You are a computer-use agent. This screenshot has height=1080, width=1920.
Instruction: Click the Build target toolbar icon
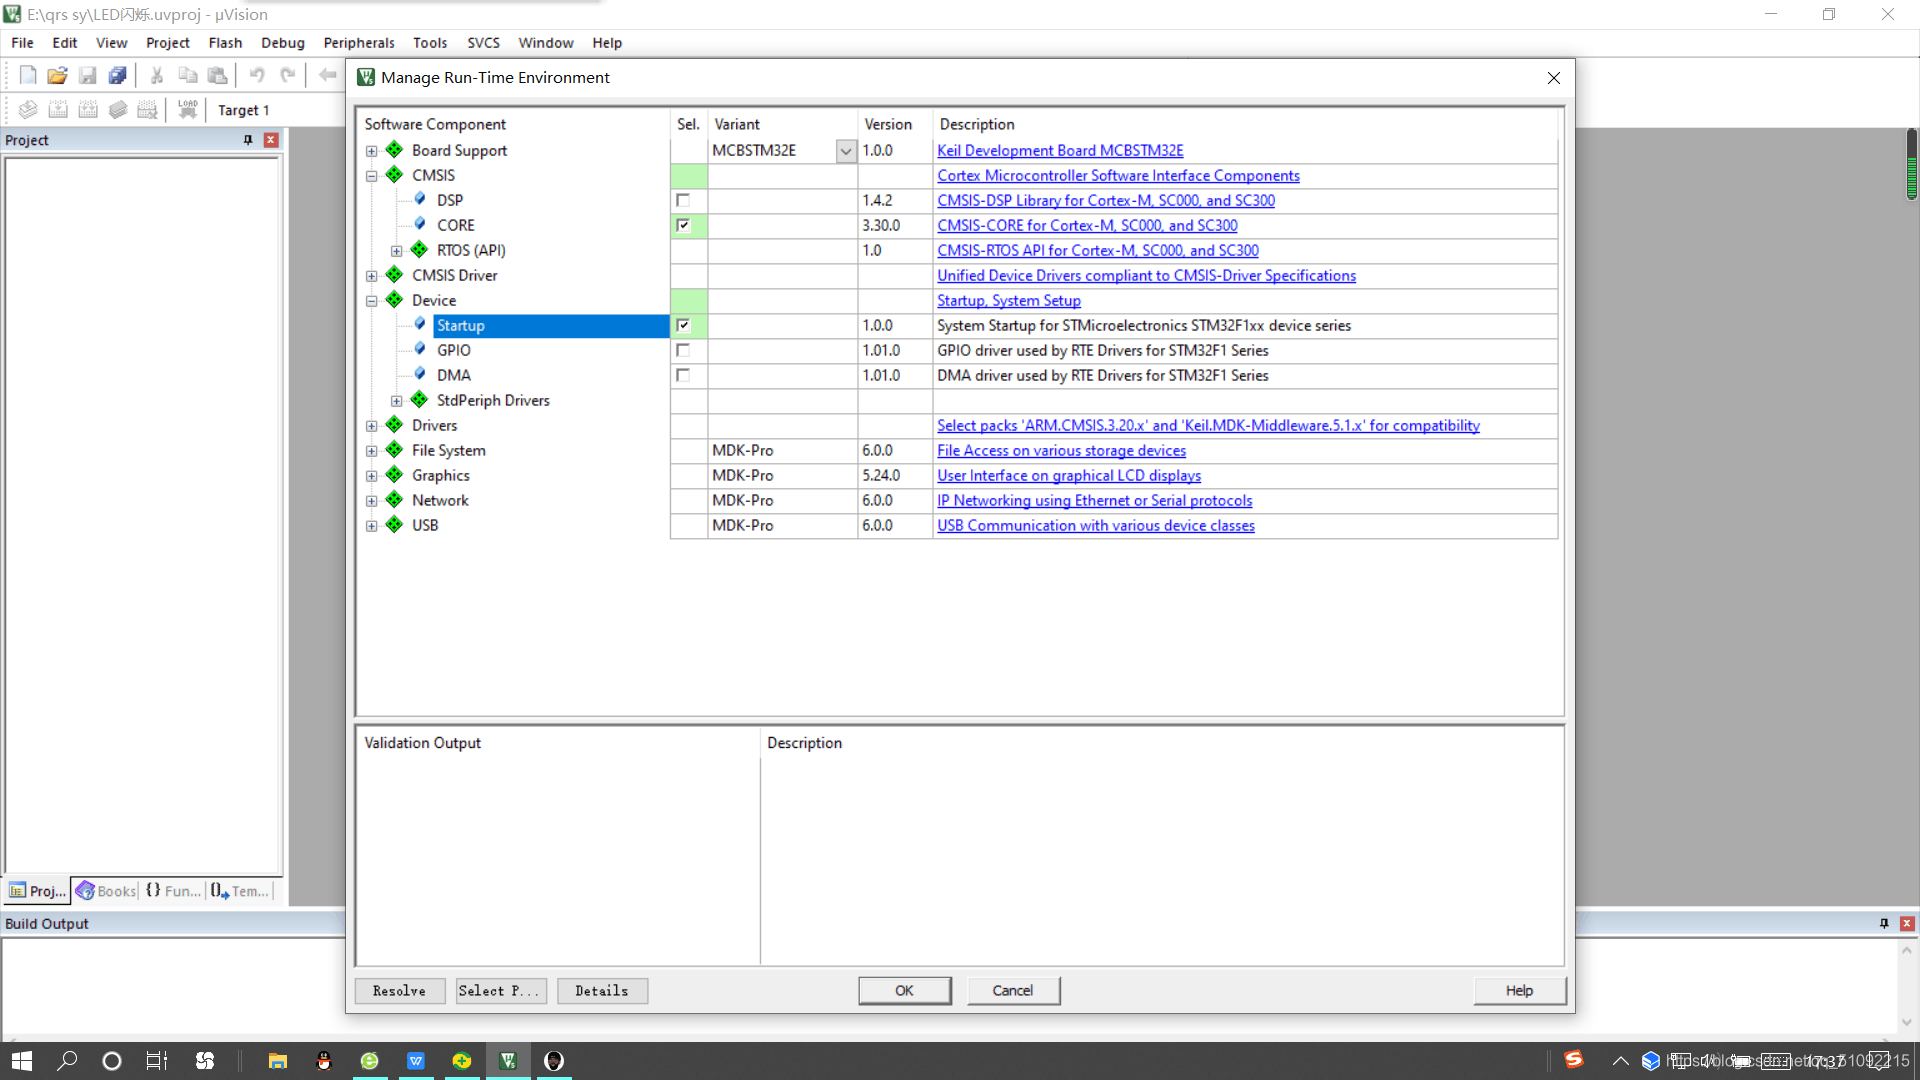point(58,110)
